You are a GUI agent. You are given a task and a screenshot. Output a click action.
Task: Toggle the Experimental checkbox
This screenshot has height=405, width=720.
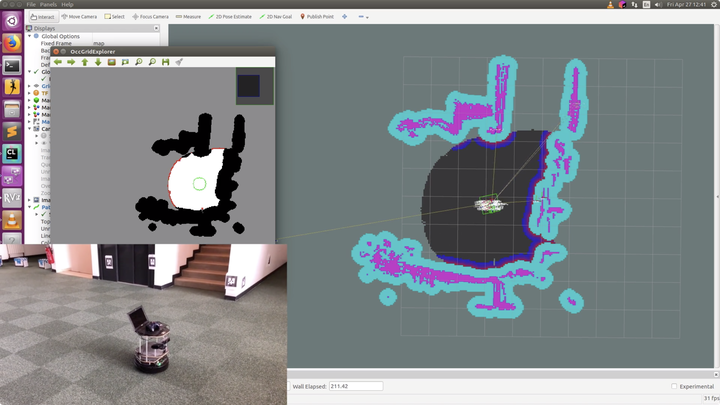point(674,386)
